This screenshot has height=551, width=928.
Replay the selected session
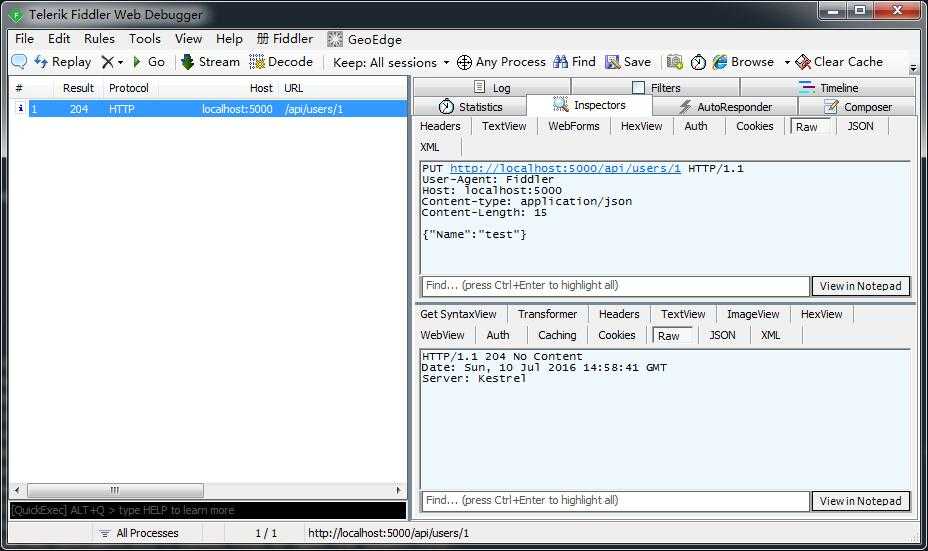tap(63, 62)
